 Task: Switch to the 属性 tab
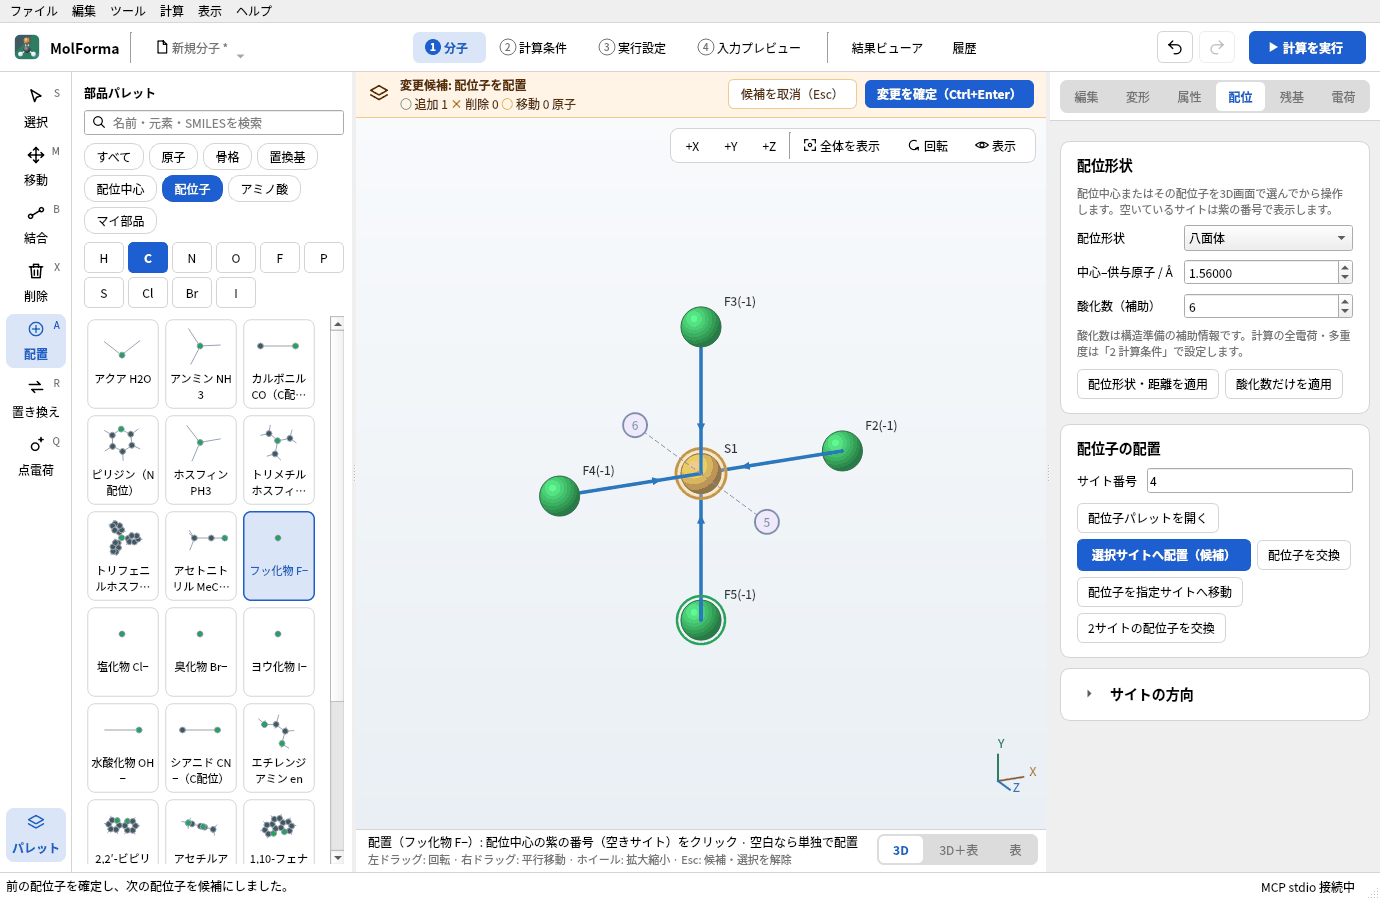(x=1189, y=97)
